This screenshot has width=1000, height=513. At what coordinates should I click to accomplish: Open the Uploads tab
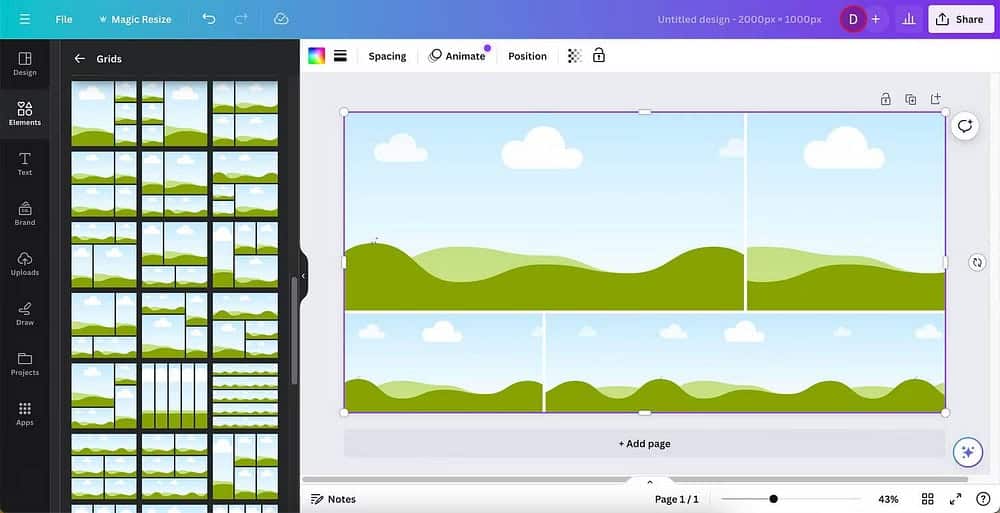pos(25,264)
